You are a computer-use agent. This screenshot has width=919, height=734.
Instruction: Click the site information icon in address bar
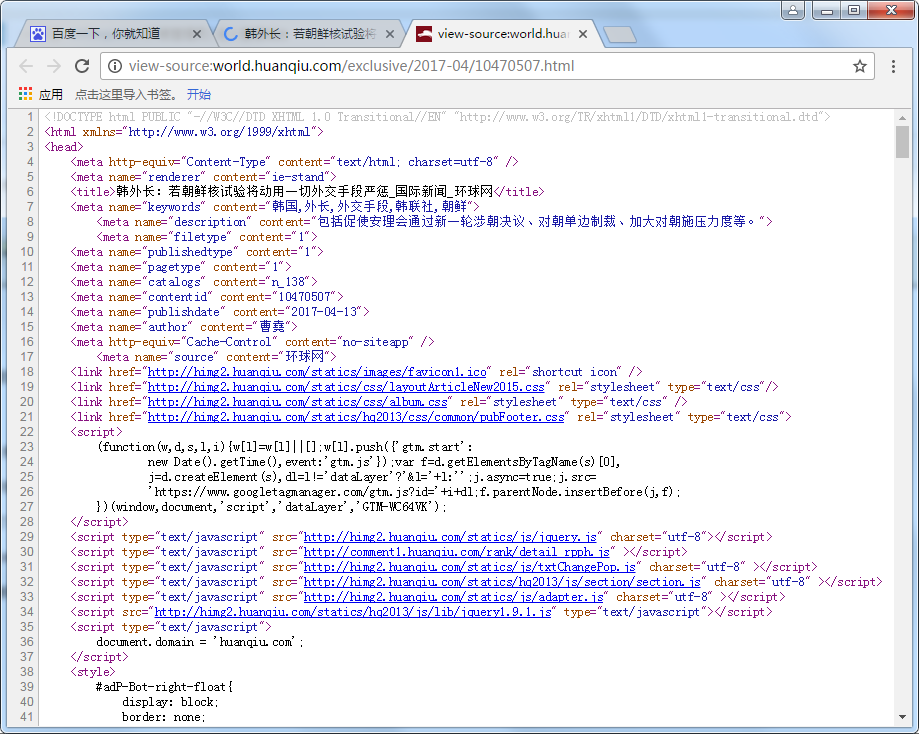pos(115,66)
